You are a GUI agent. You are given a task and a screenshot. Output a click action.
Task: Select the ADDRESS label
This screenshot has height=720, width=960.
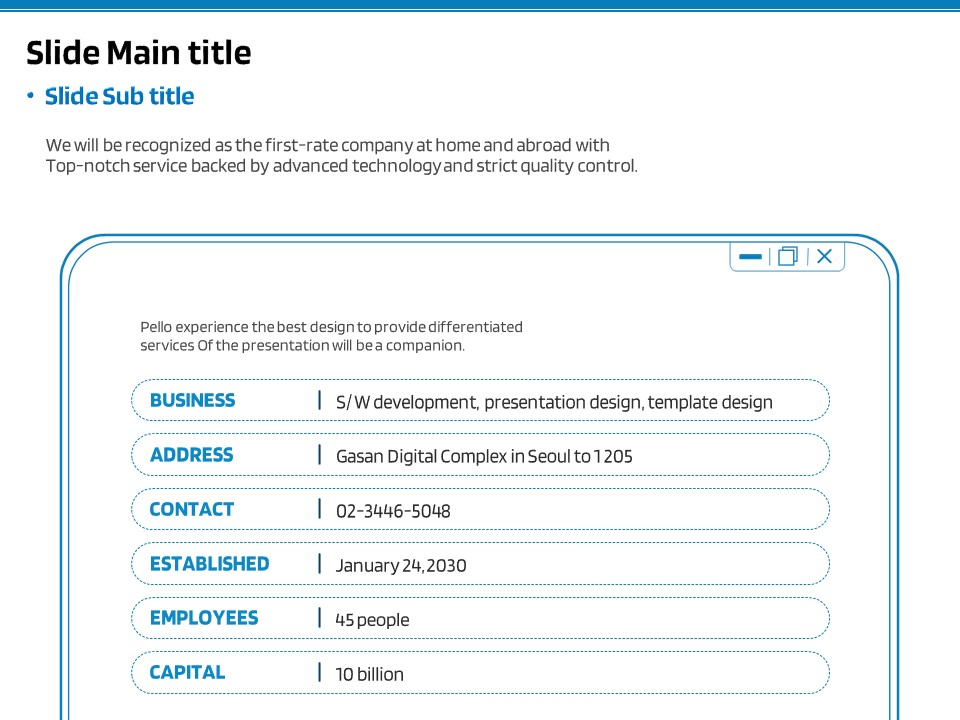pos(191,455)
